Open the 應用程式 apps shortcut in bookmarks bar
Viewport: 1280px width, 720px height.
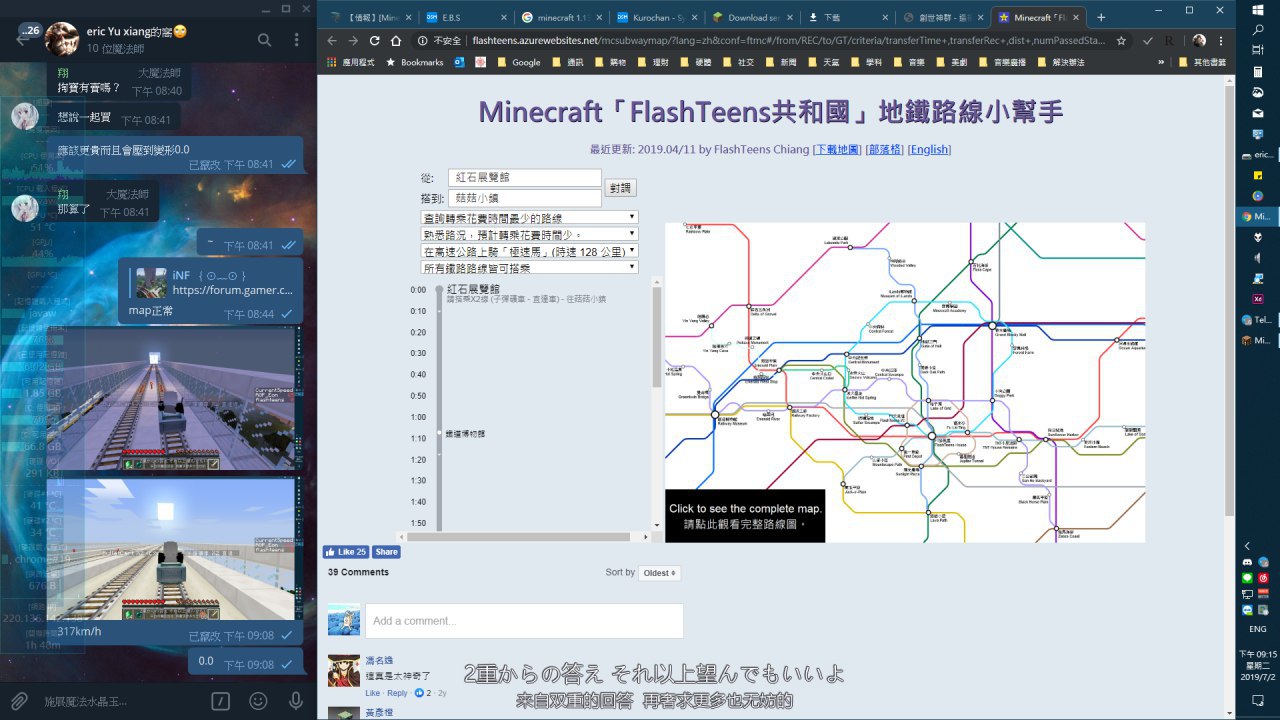(x=349, y=62)
